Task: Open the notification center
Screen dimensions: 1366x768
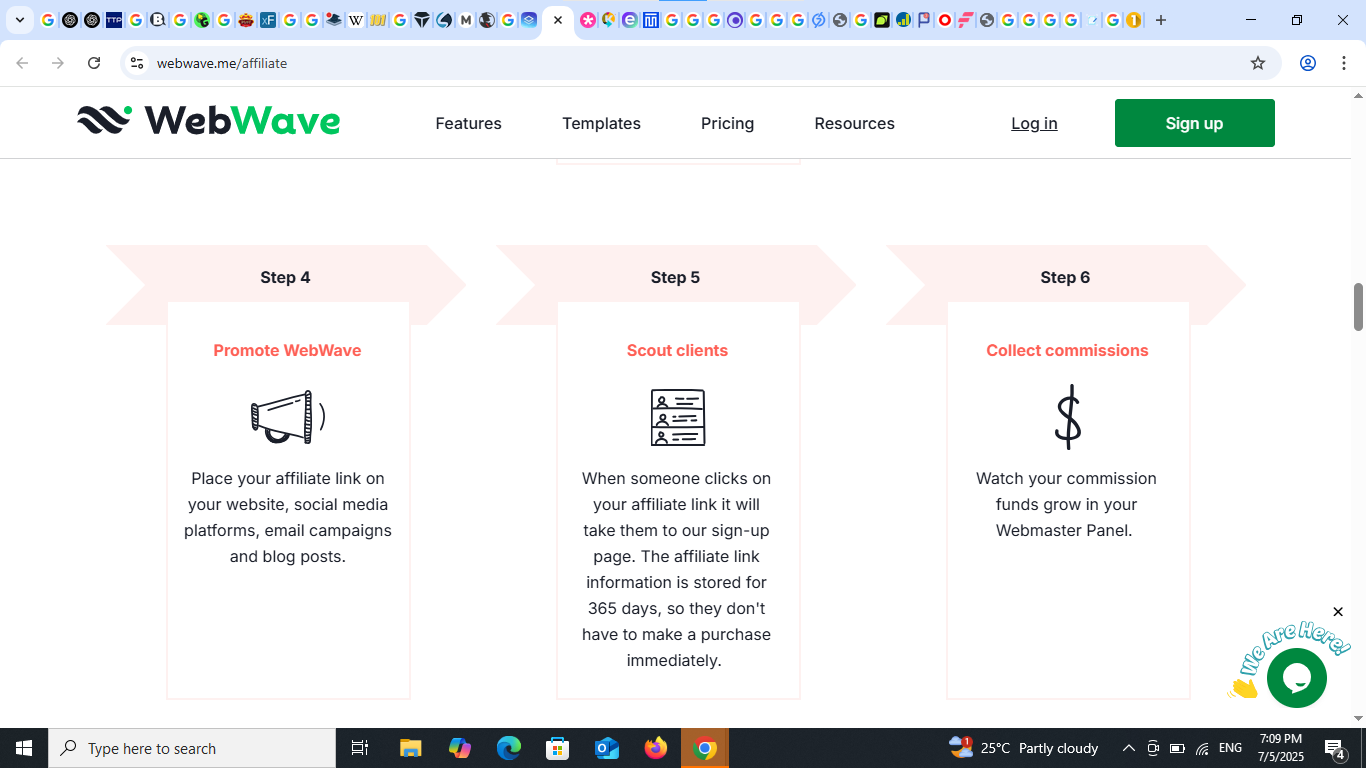Action: pos(1334,748)
